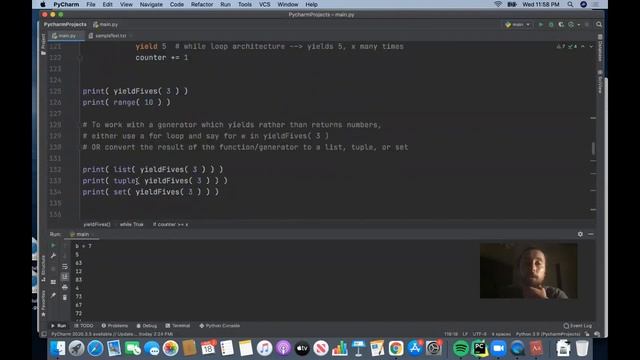Open the Favorites tool window side tab
The height and width of the screenshot is (360, 640).
[43, 303]
